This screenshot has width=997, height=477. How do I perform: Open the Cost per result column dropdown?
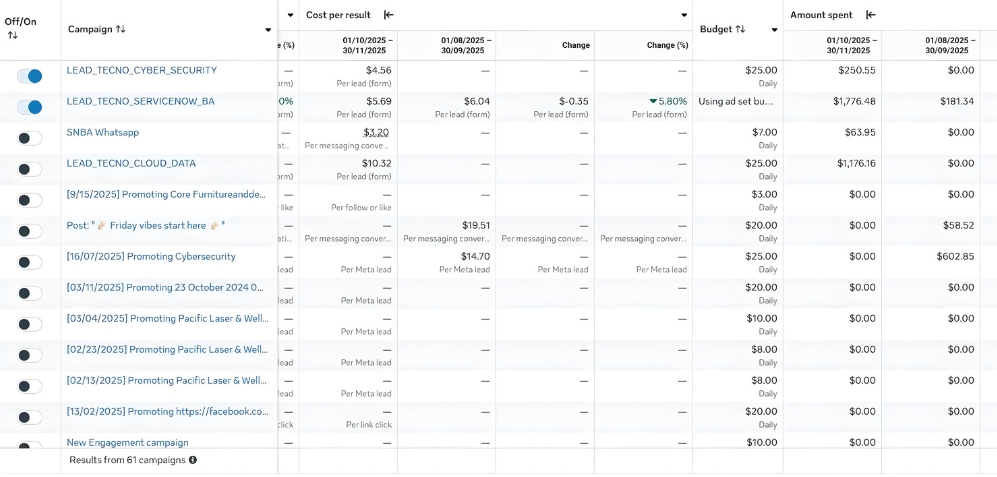click(684, 15)
